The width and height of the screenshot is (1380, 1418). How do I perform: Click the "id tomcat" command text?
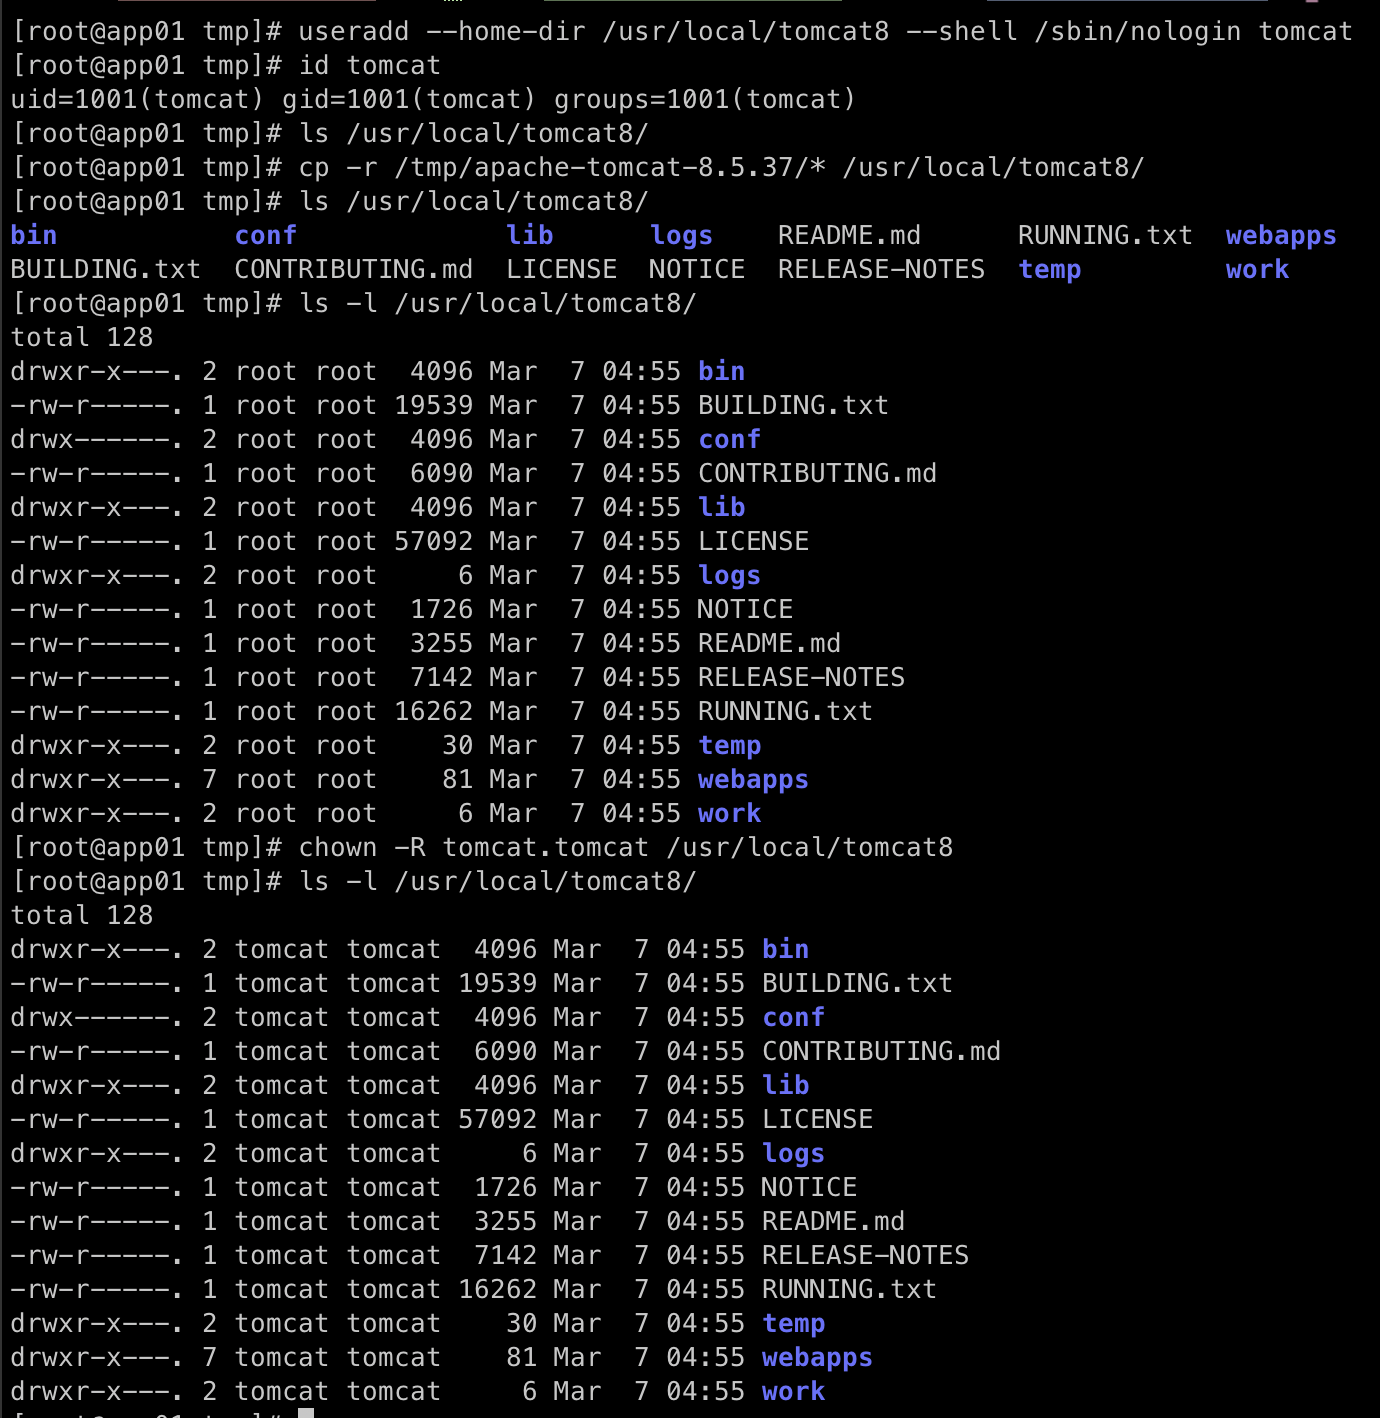[x=370, y=66]
